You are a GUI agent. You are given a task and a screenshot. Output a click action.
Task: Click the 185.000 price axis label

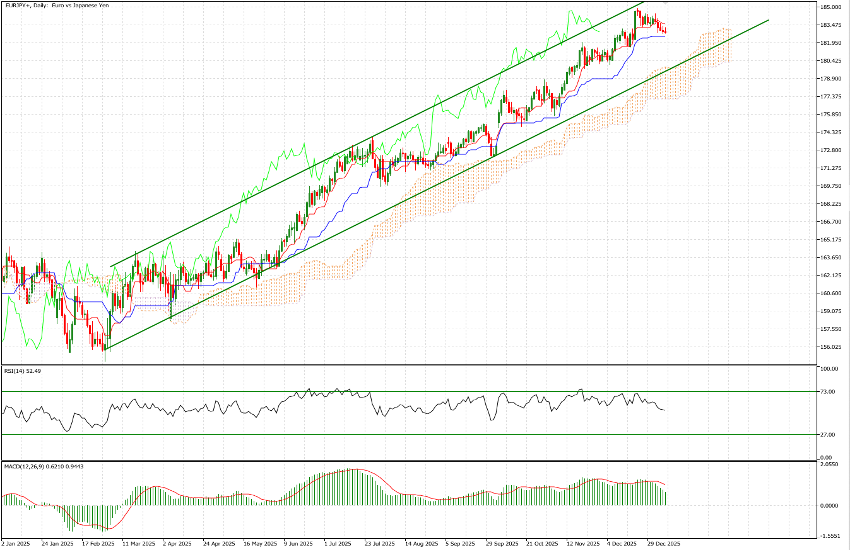point(828,7)
